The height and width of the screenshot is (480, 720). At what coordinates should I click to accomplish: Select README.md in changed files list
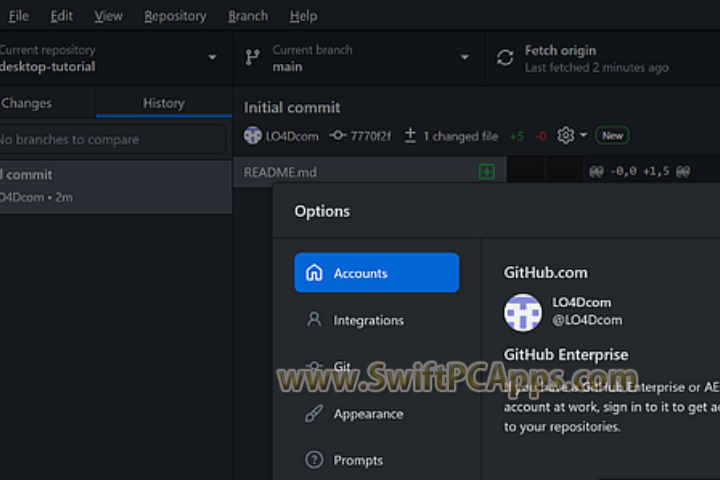370,172
